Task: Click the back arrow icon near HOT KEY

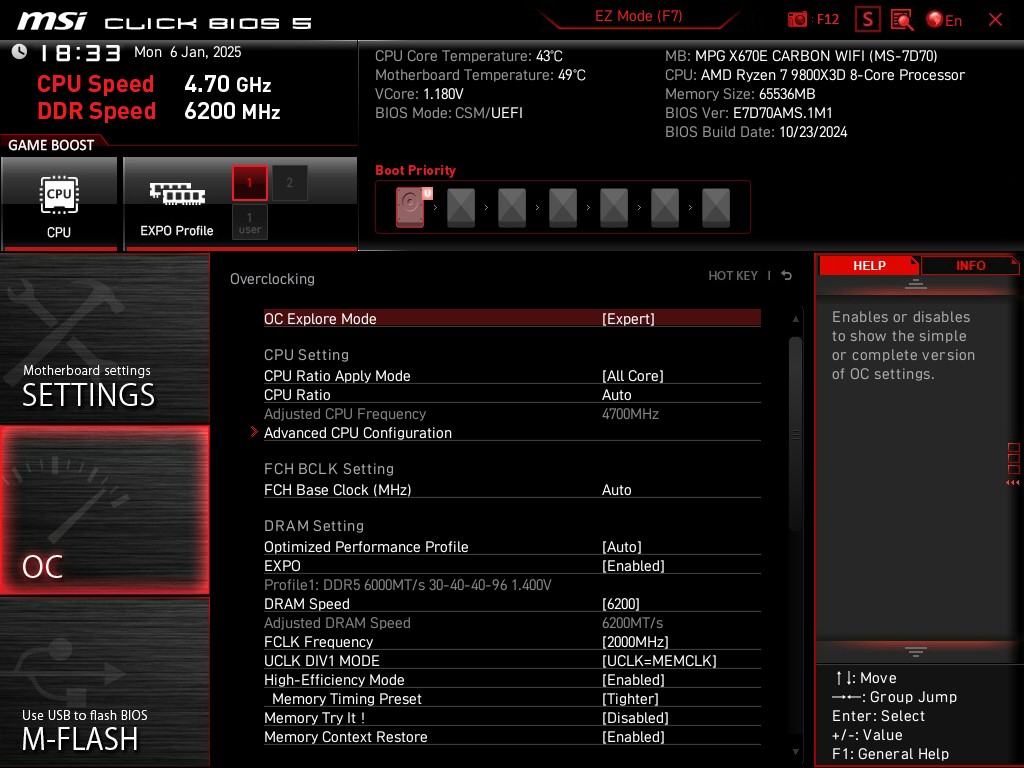Action: tap(787, 276)
